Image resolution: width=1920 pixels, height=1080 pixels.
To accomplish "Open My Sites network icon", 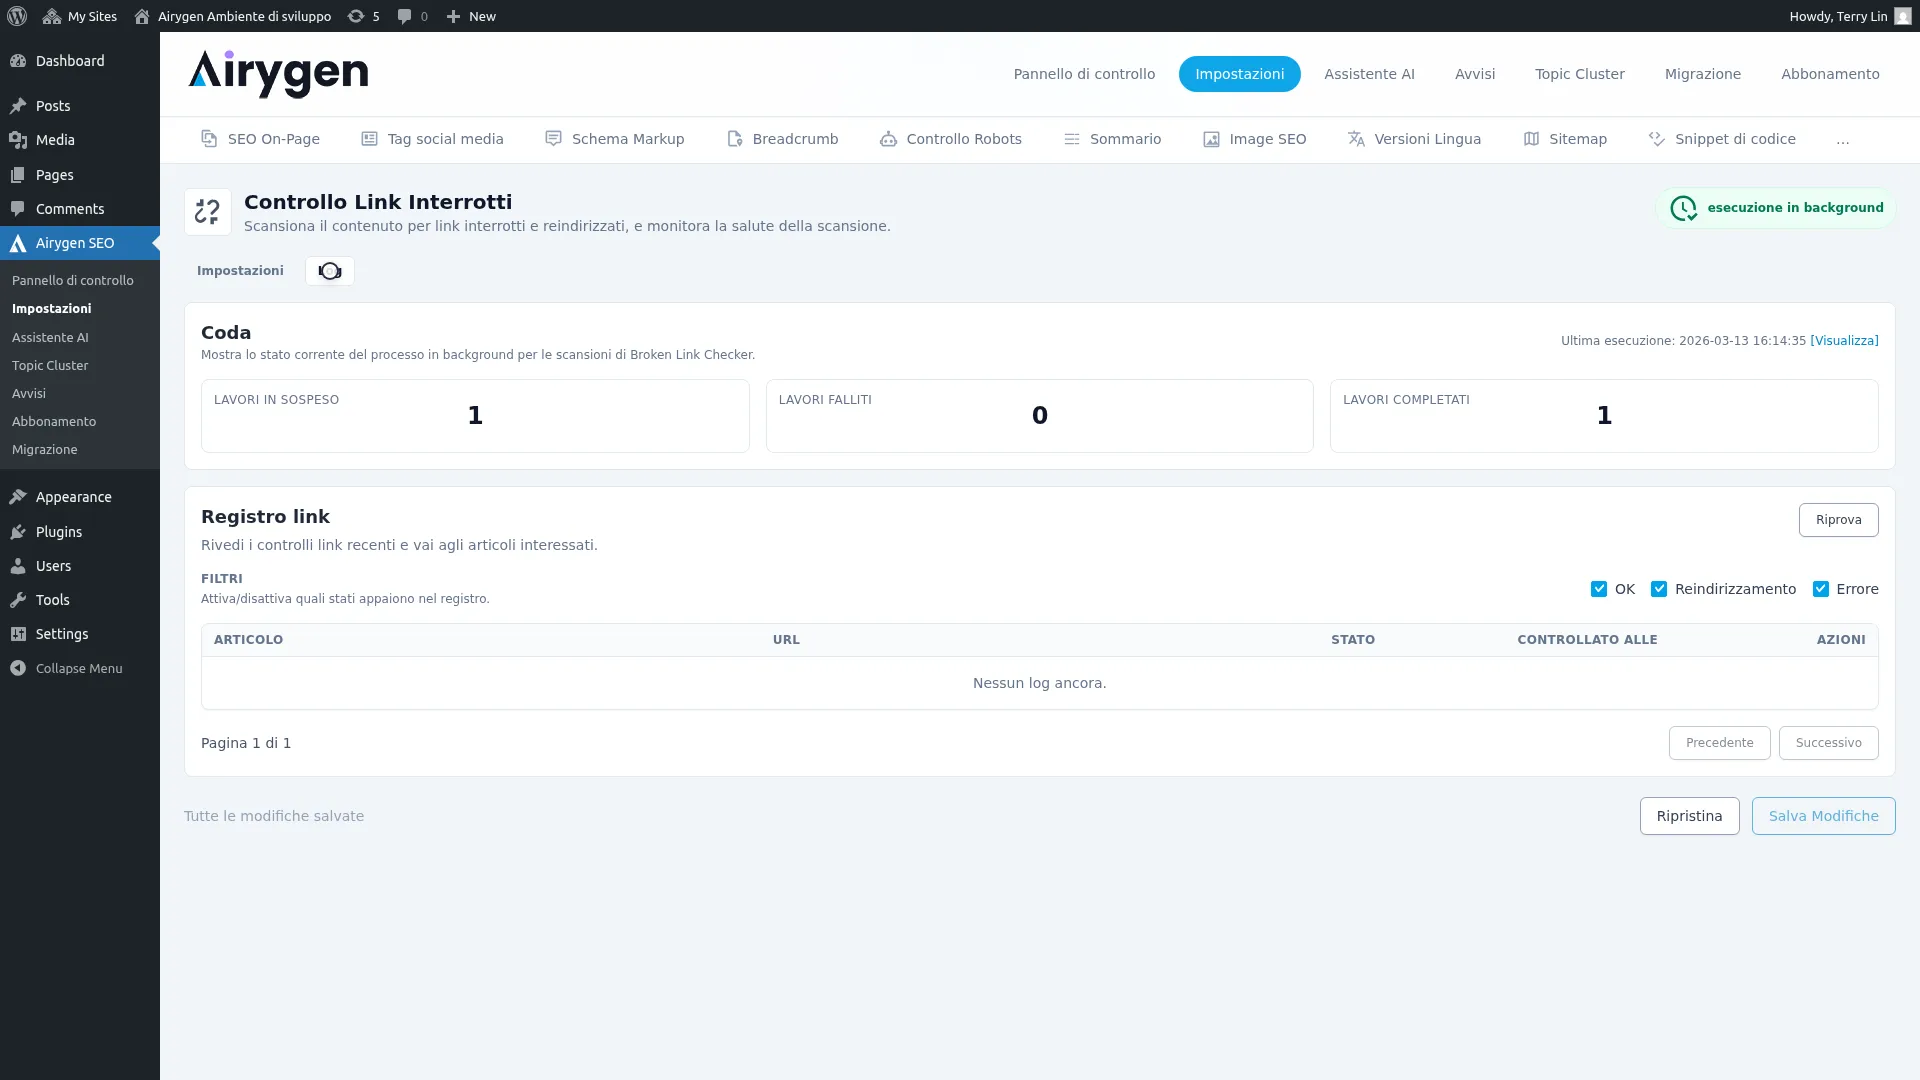I will pos(52,16).
